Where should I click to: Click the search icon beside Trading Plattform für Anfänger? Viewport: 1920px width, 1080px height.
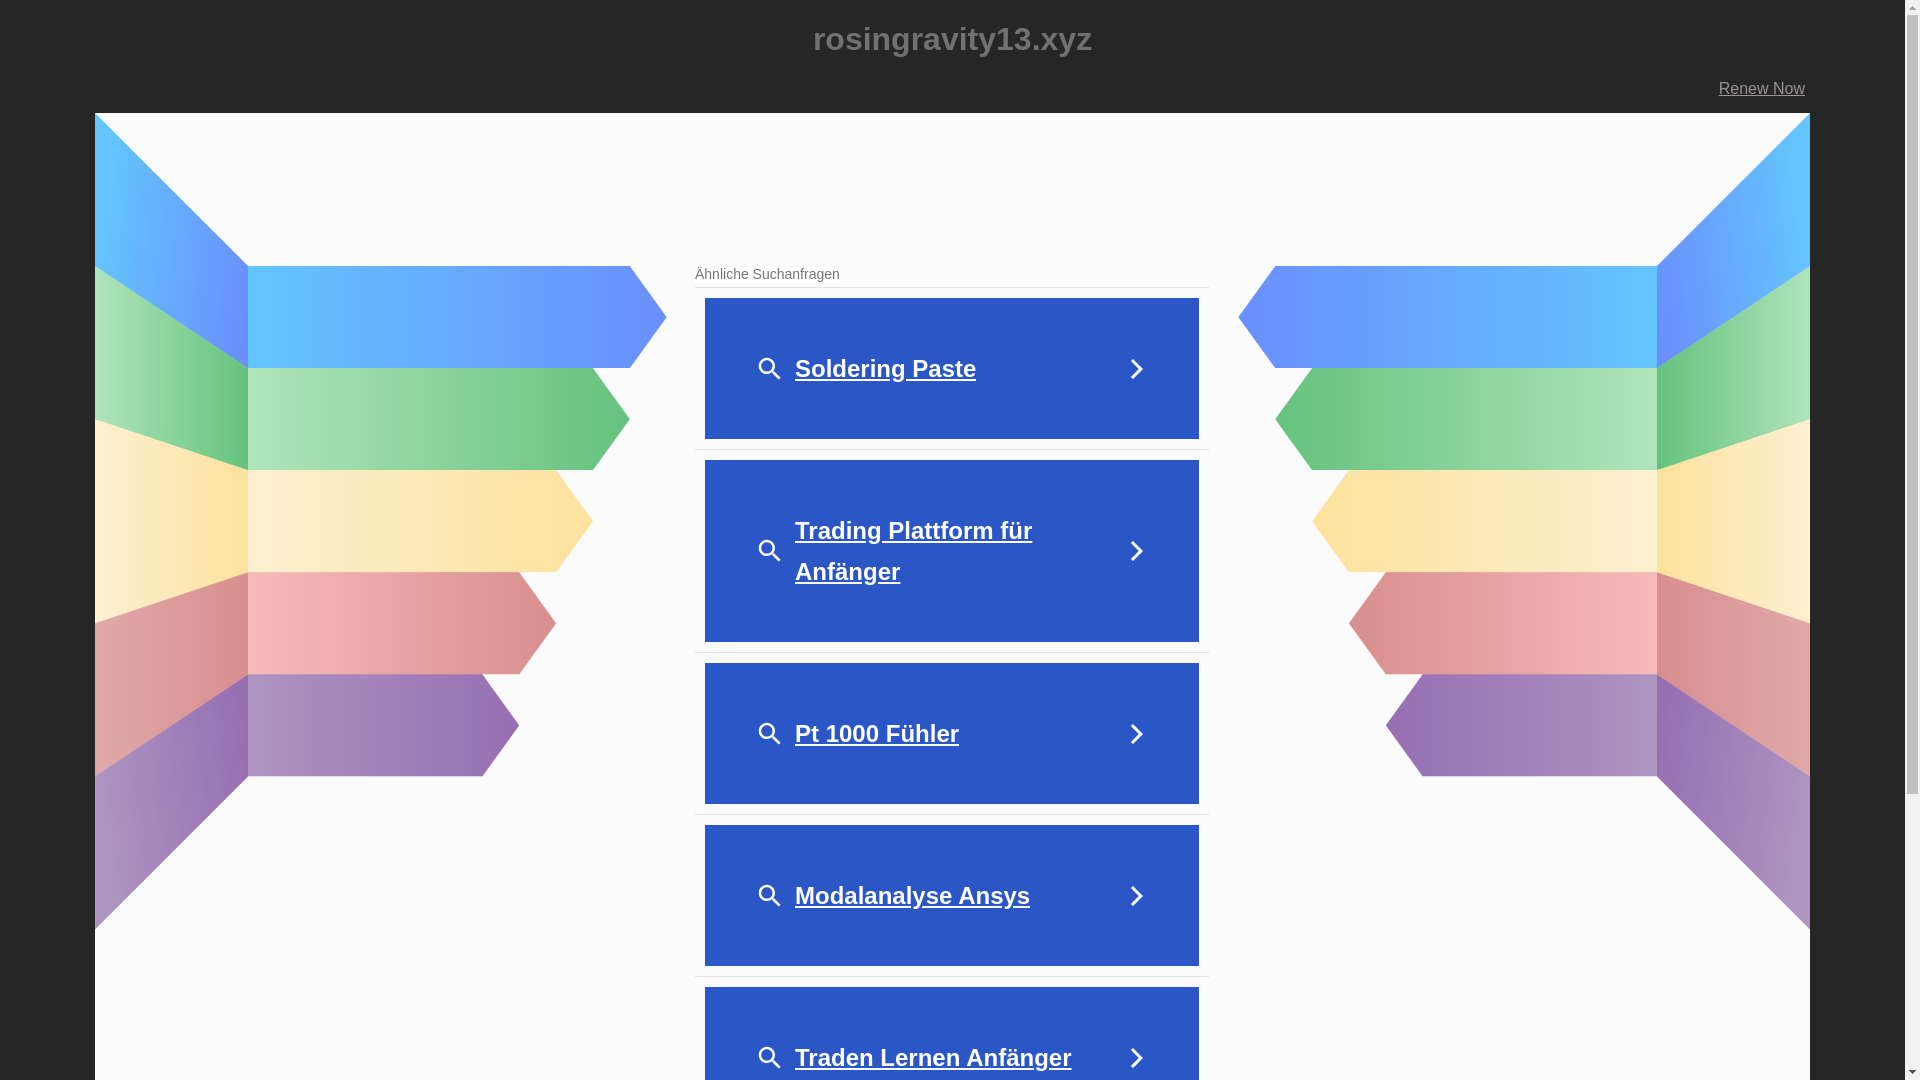(769, 551)
